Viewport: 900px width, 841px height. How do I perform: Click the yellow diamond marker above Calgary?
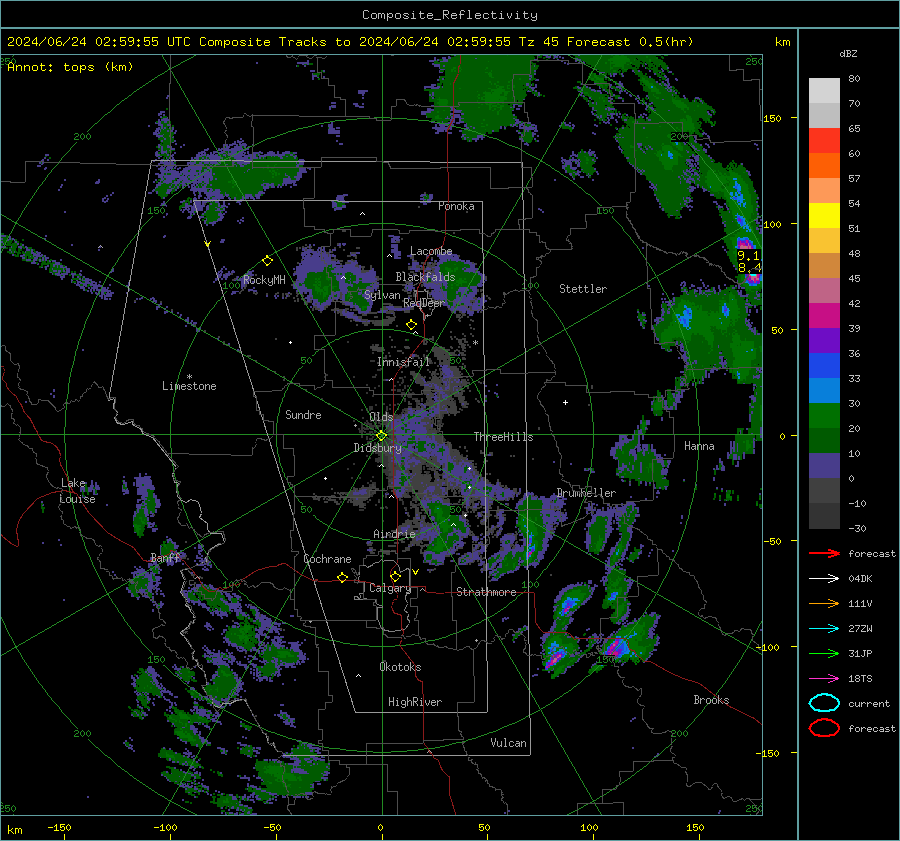click(395, 576)
